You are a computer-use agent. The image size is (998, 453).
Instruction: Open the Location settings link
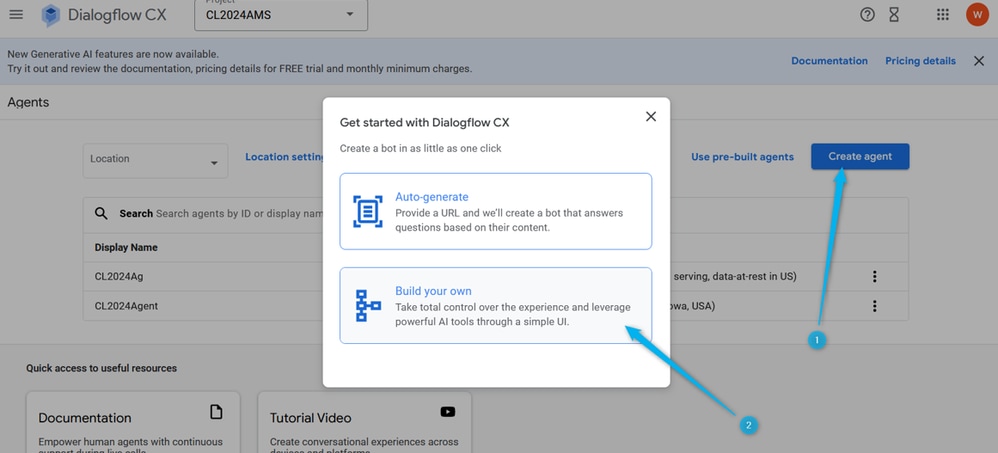pyautogui.click(x=284, y=157)
